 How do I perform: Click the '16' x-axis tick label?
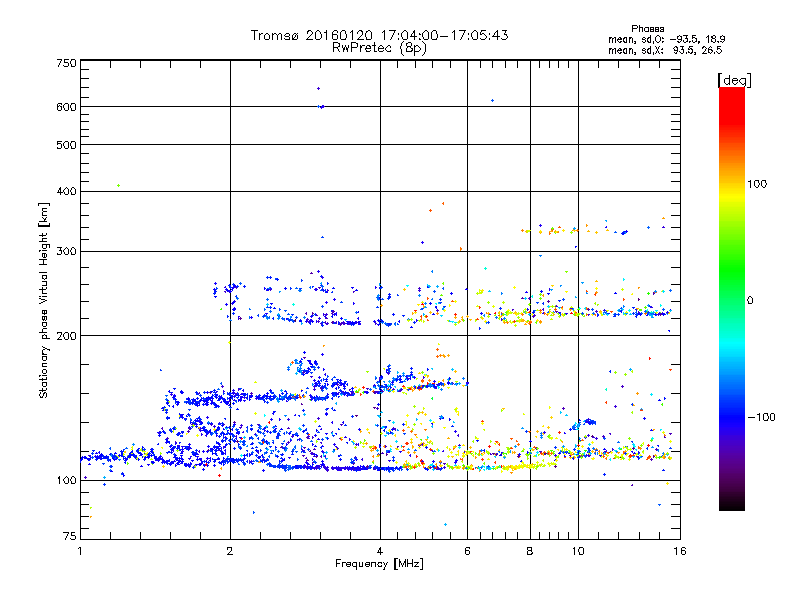[680, 551]
